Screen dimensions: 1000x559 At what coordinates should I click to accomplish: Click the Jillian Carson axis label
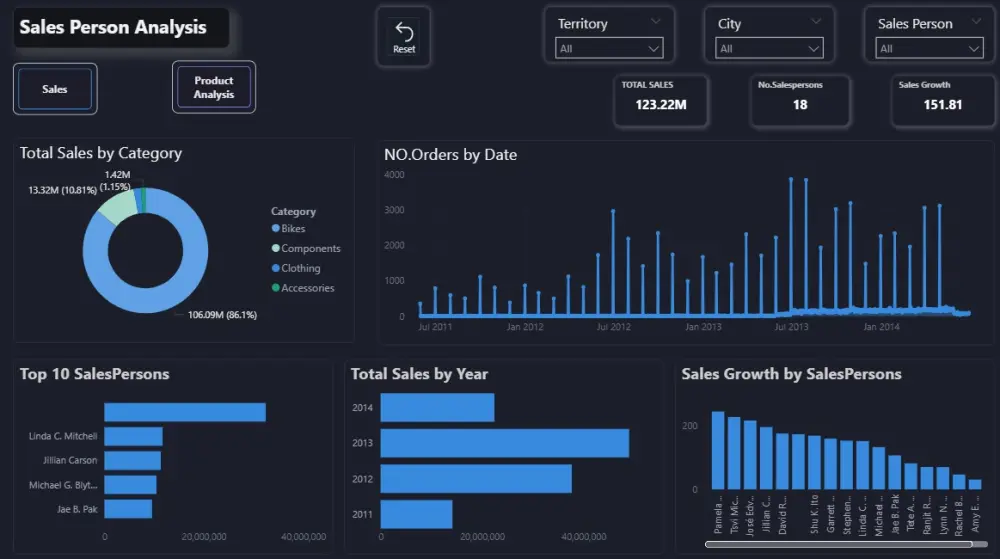coord(70,460)
